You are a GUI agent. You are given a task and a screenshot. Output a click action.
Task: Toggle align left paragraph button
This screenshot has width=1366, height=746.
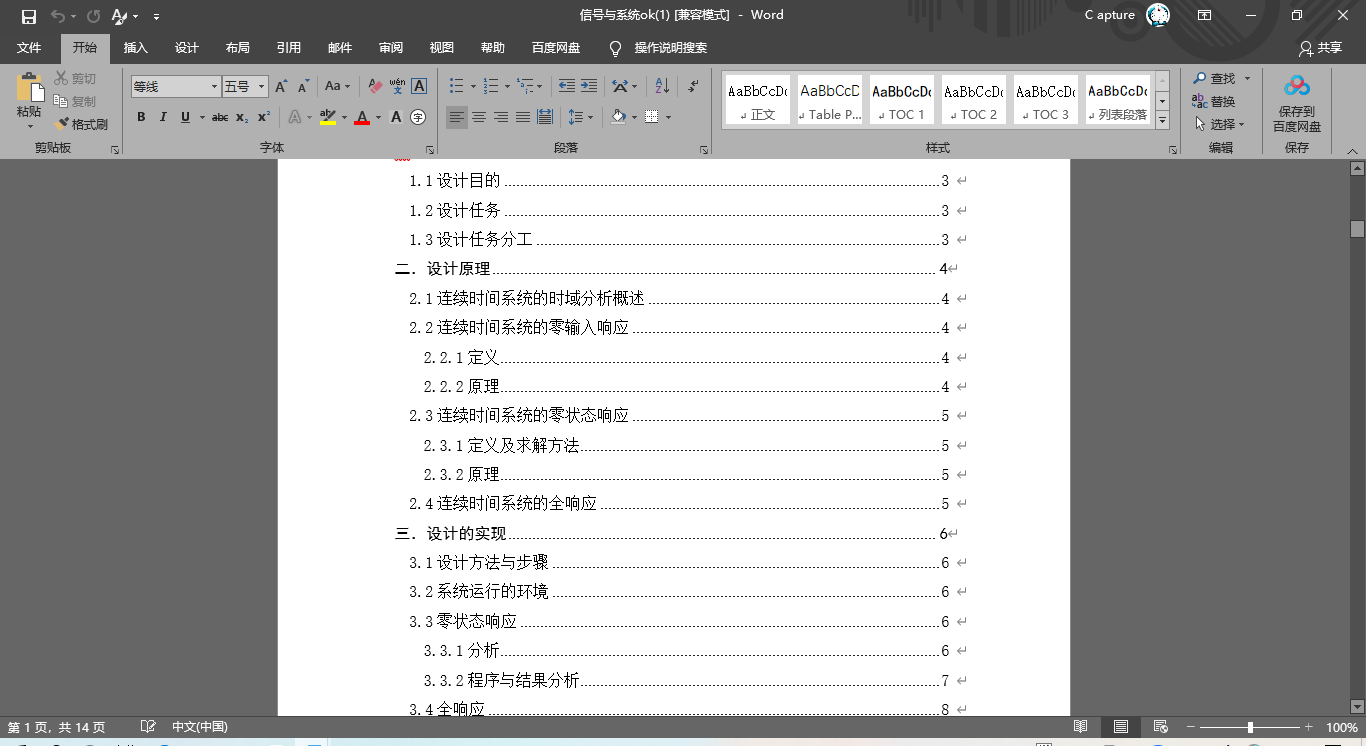click(x=457, y=117)
